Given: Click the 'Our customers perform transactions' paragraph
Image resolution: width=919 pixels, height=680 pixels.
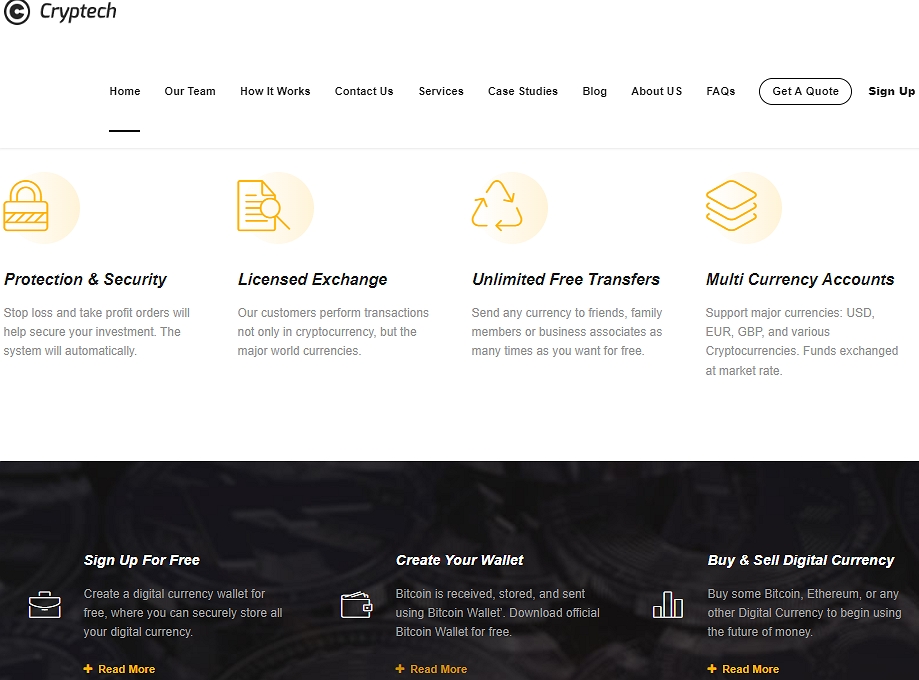Looking at the screenshot, I should tap(333, 332).
